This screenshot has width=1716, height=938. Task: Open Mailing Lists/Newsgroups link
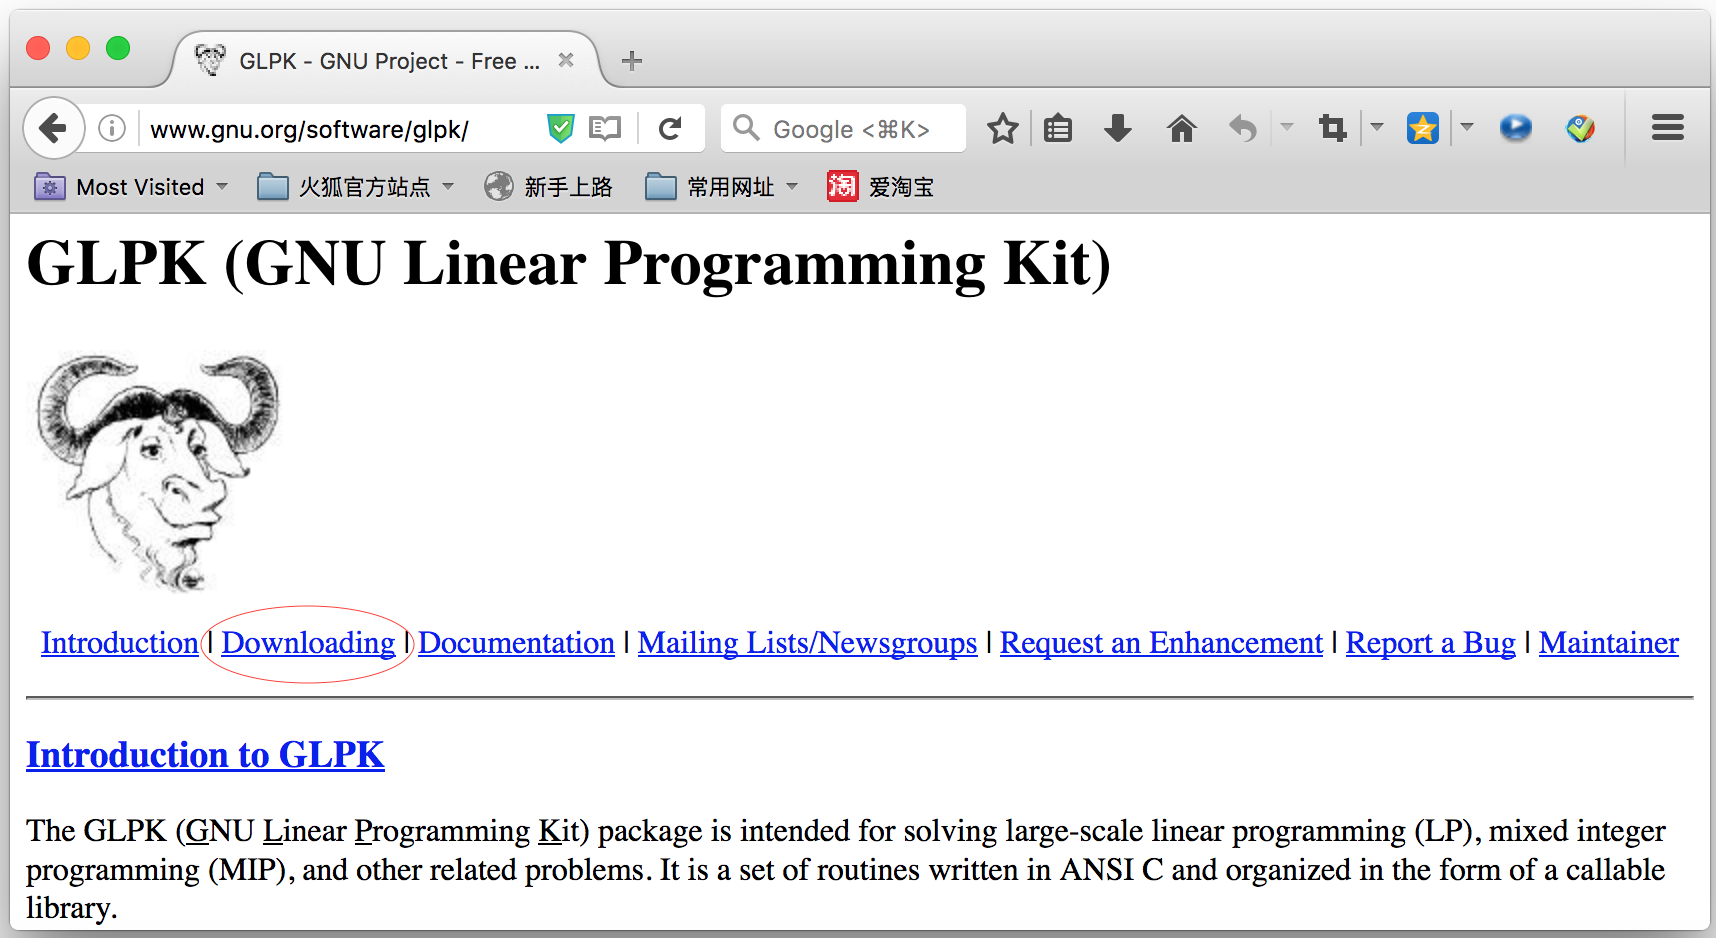click(x=808, y=643)
